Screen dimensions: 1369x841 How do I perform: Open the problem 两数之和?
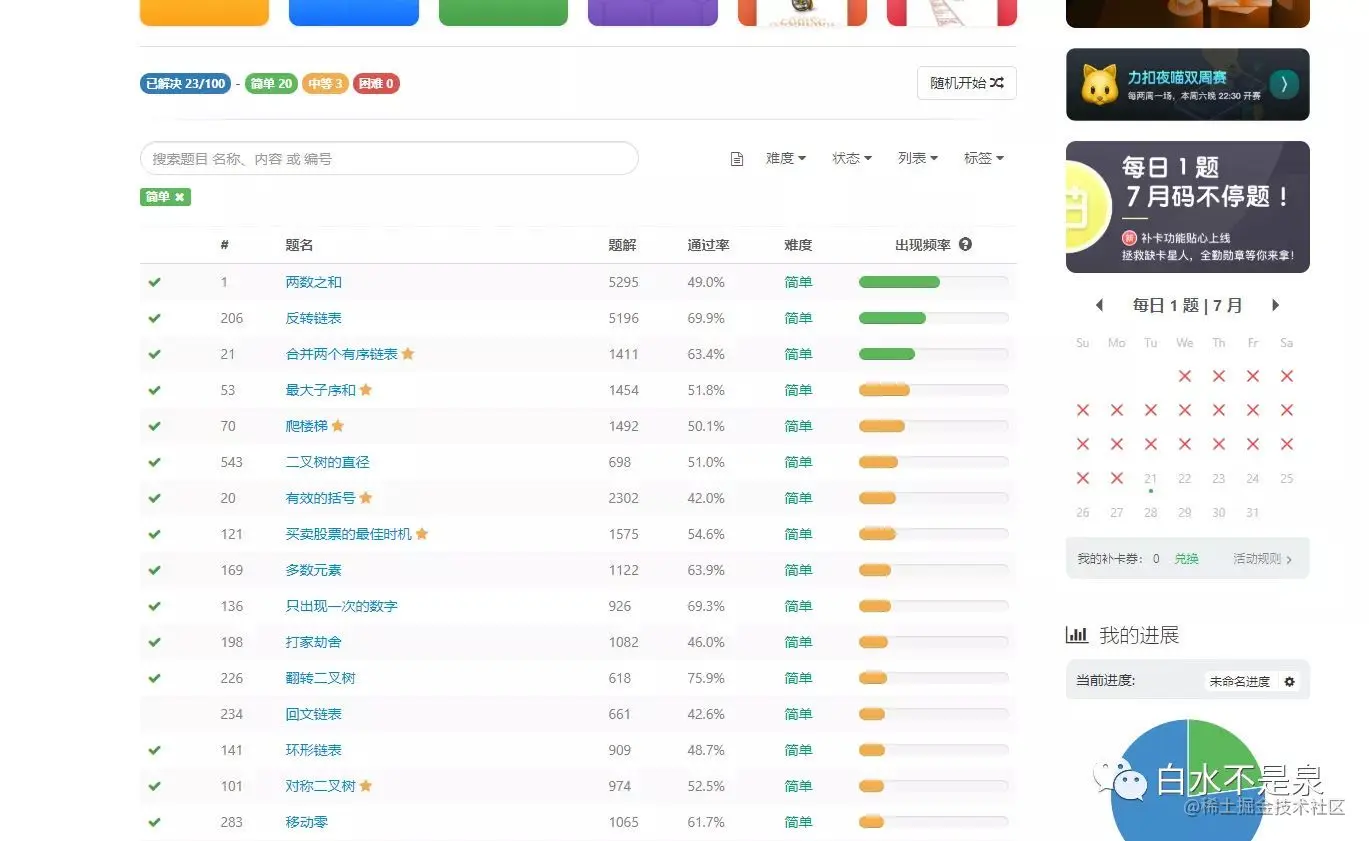(314, 282)
